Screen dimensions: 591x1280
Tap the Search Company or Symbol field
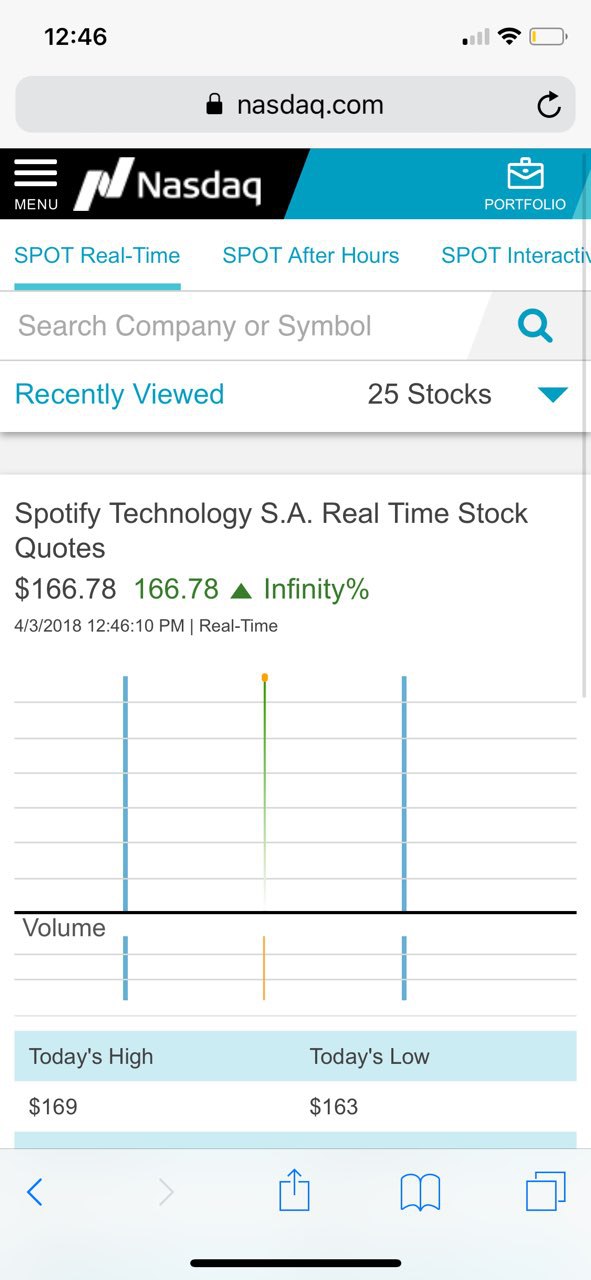[242, 326]
